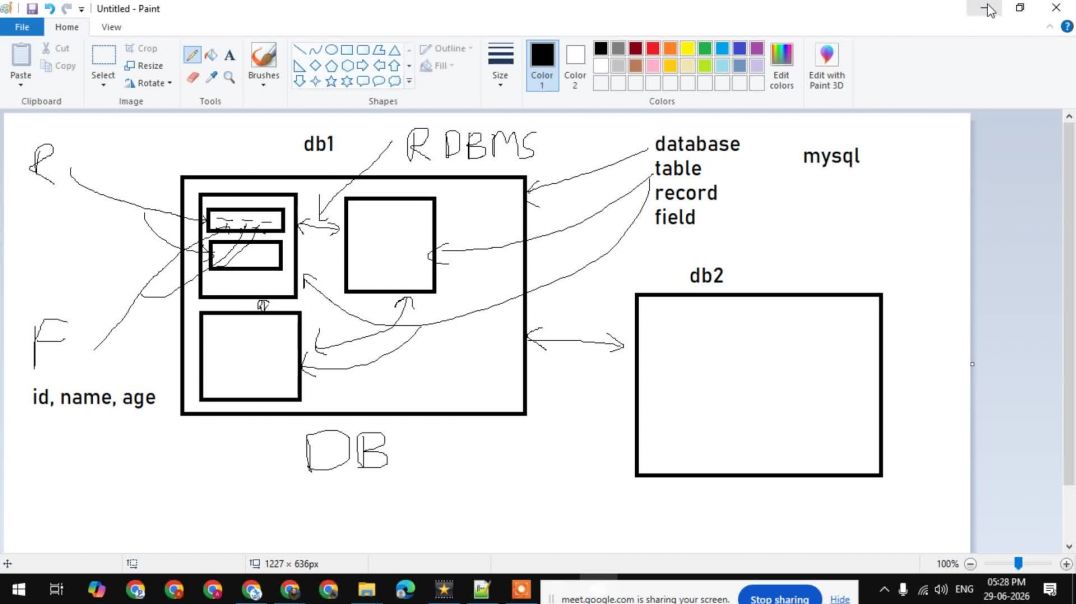Switch to the View tab
The image size is (1076, 604).
tap(111, 27)
